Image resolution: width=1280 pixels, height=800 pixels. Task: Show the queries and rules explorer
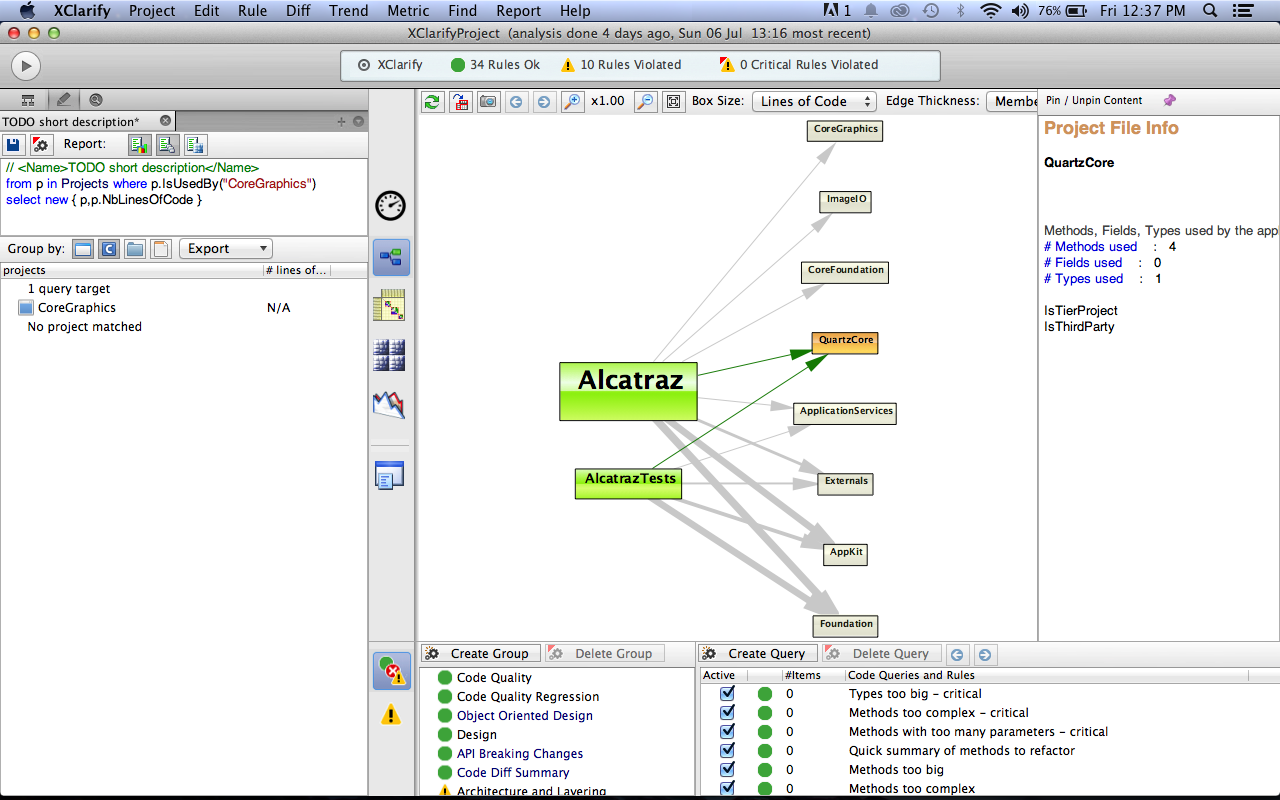point(391,671)
